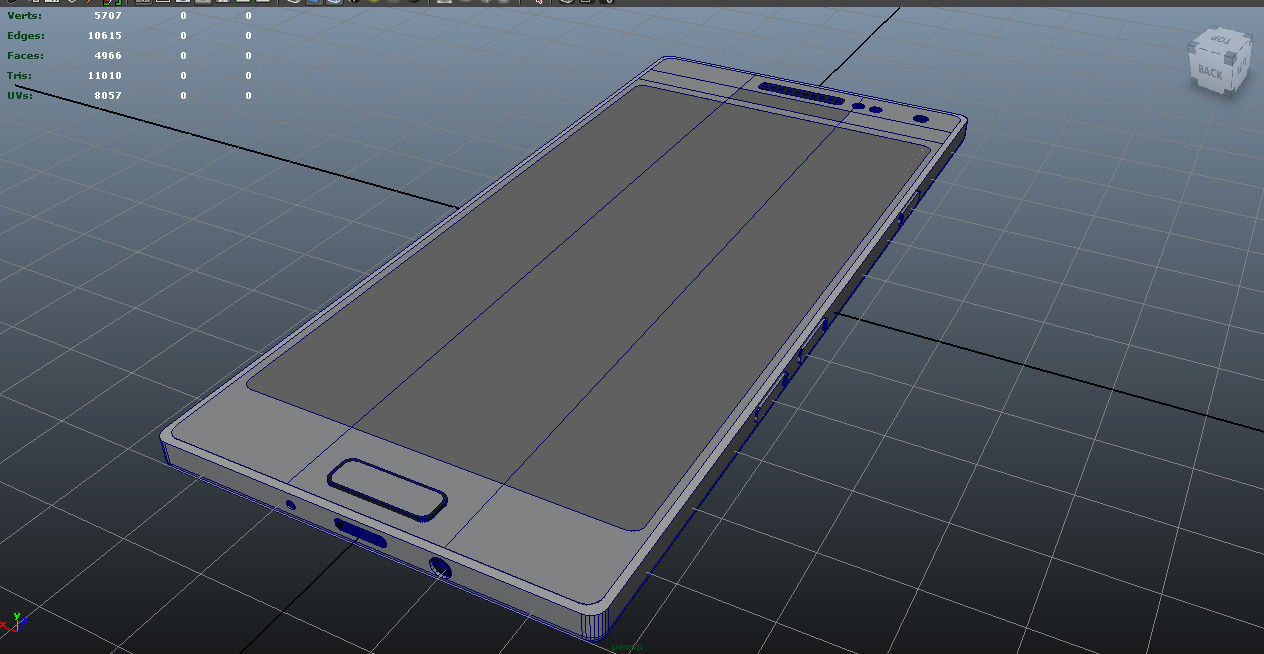
Task: Select the headphone jack on the phone's bottom edge
Action: [440, 570]
